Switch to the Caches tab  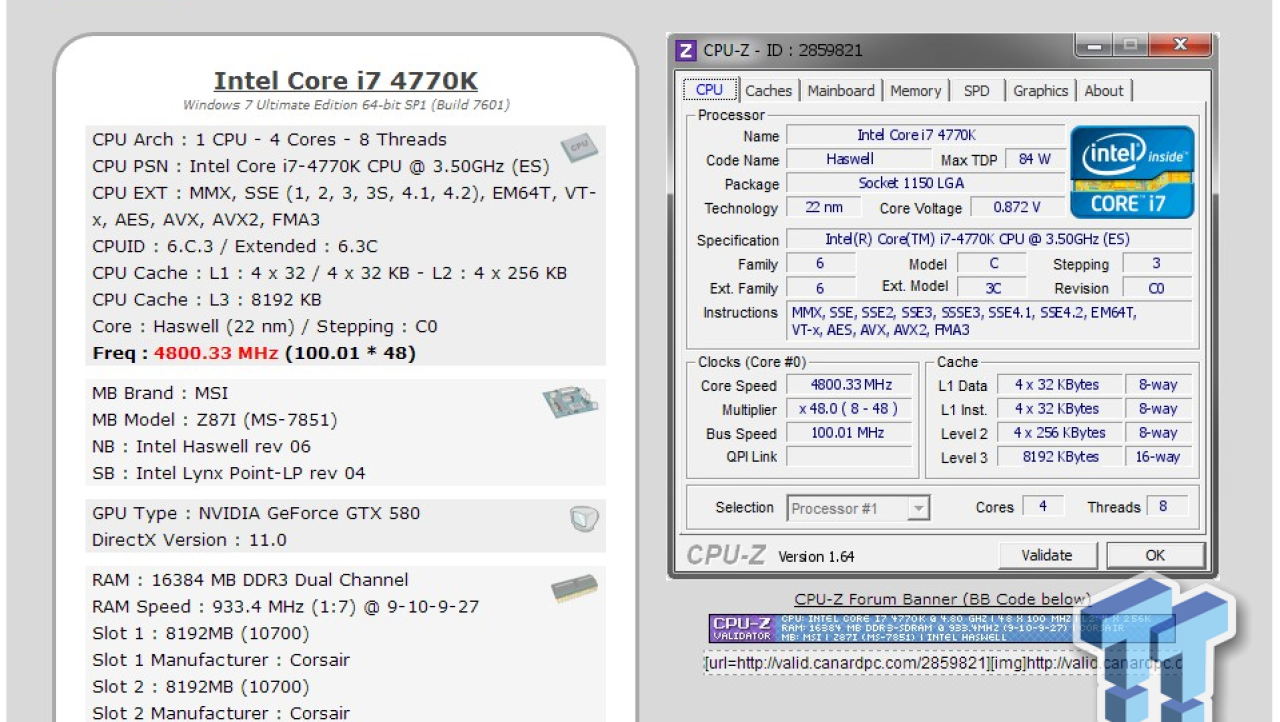(768, 90)
